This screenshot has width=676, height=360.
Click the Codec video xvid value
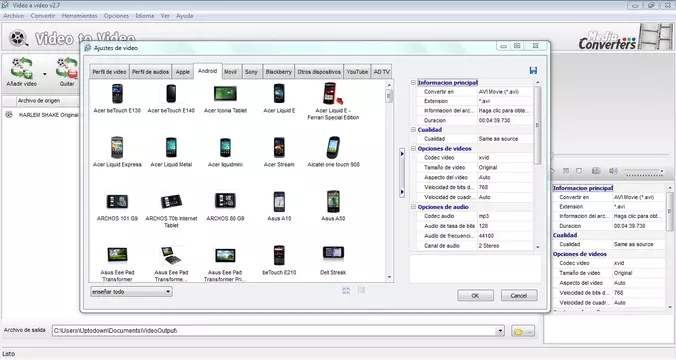[505, 158]
